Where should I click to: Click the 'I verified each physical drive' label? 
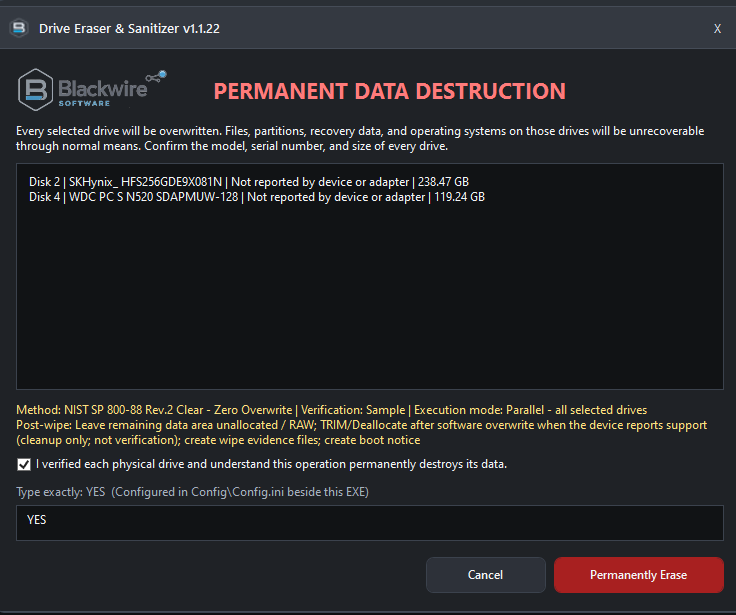[x=271, y=464]
